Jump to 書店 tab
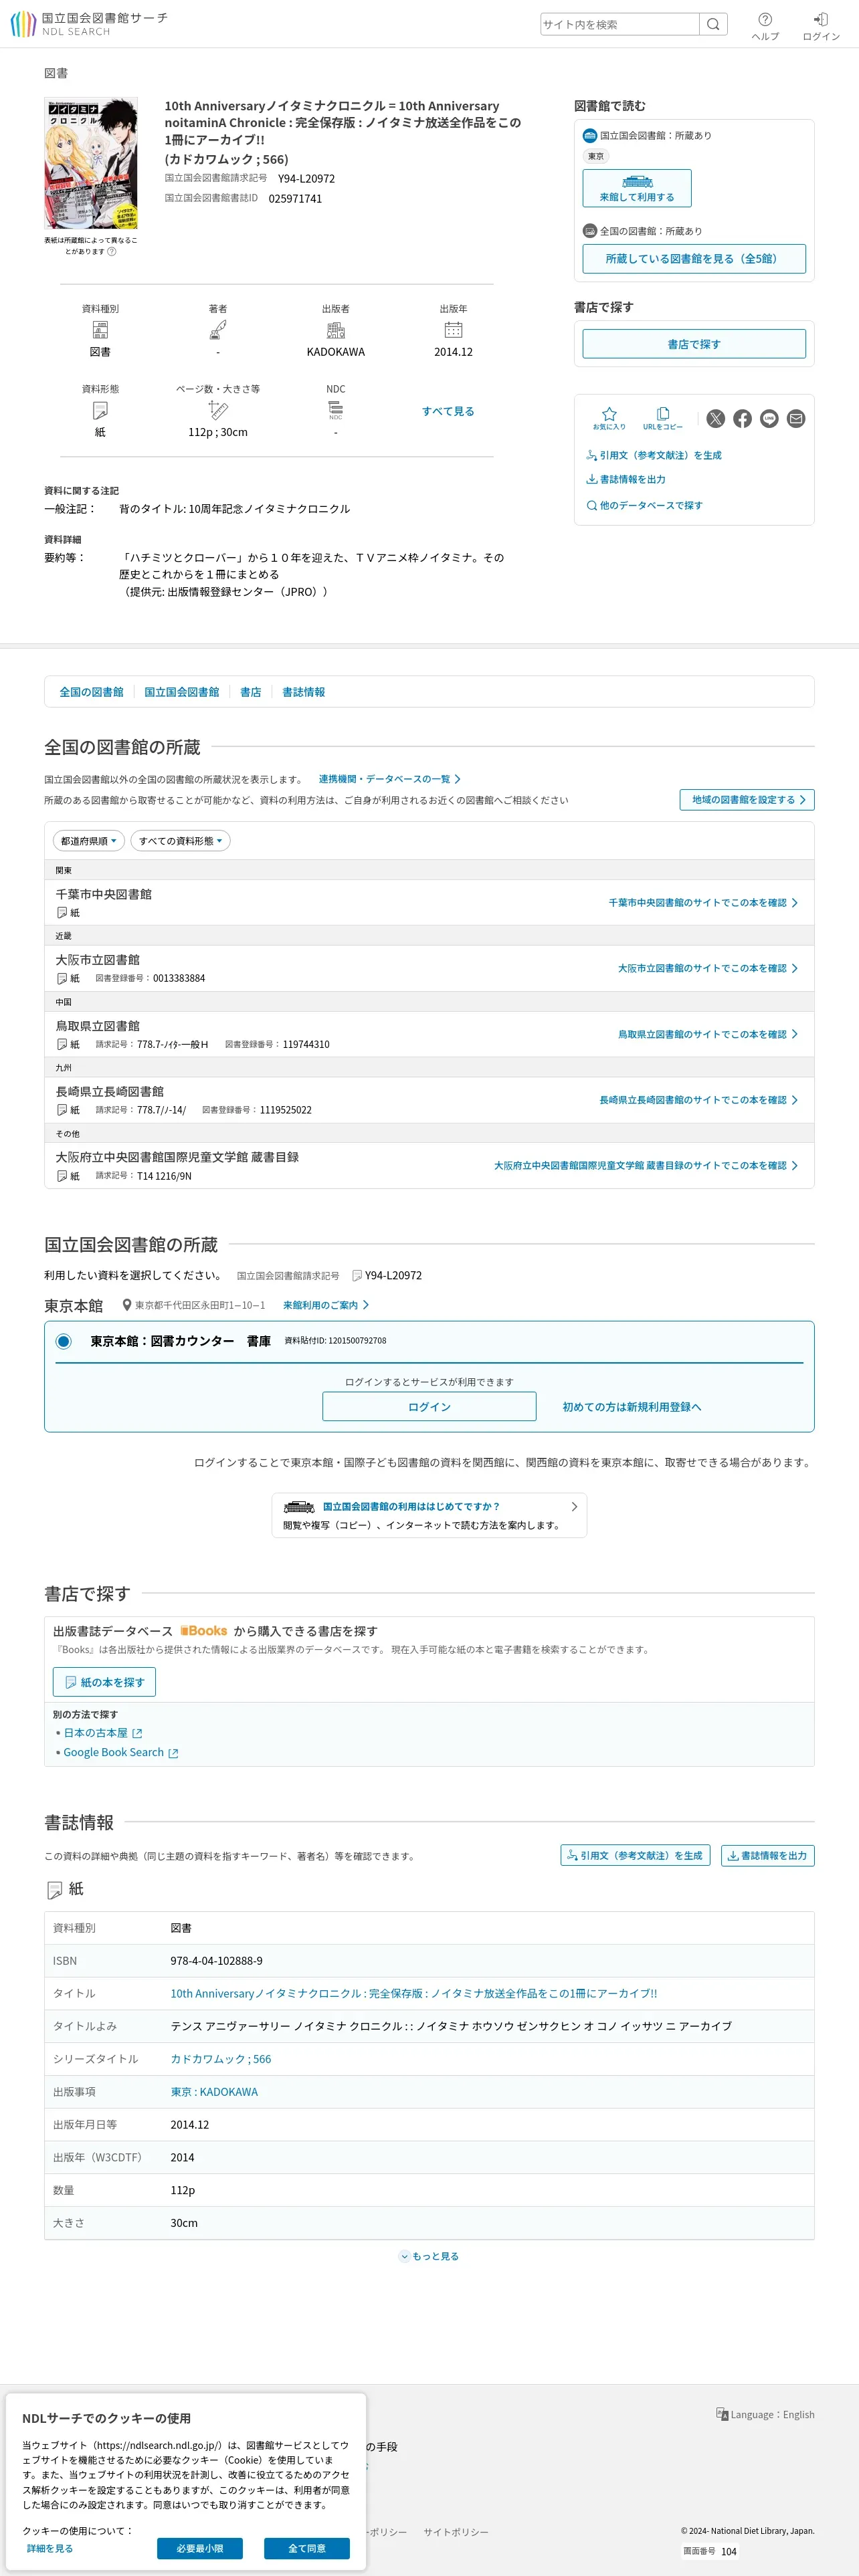The image size is (859, 2576). coord(251,692)
